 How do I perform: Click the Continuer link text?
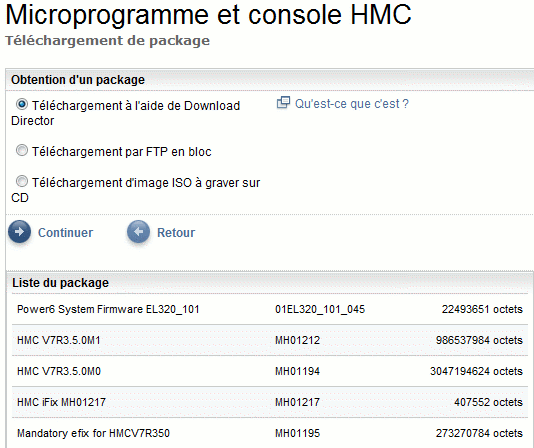click(65, 233)
